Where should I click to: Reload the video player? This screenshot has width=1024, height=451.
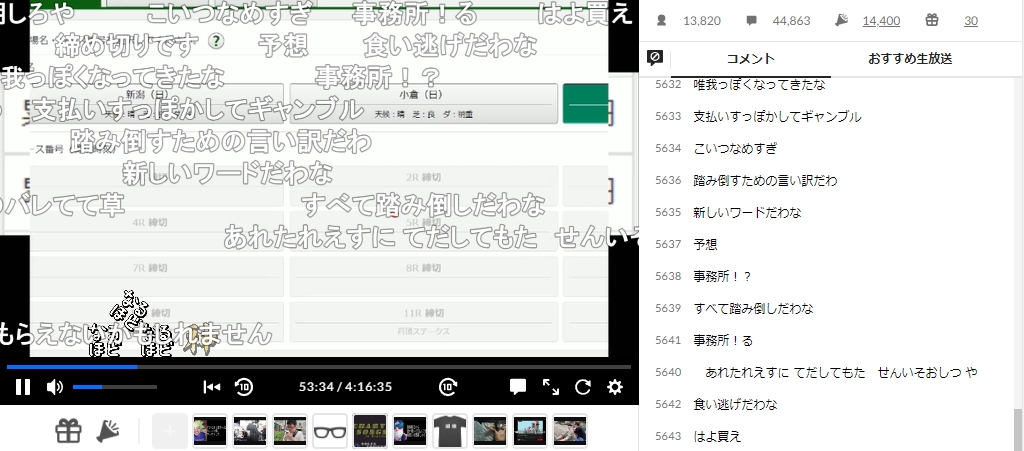click(x=583, y=387)
